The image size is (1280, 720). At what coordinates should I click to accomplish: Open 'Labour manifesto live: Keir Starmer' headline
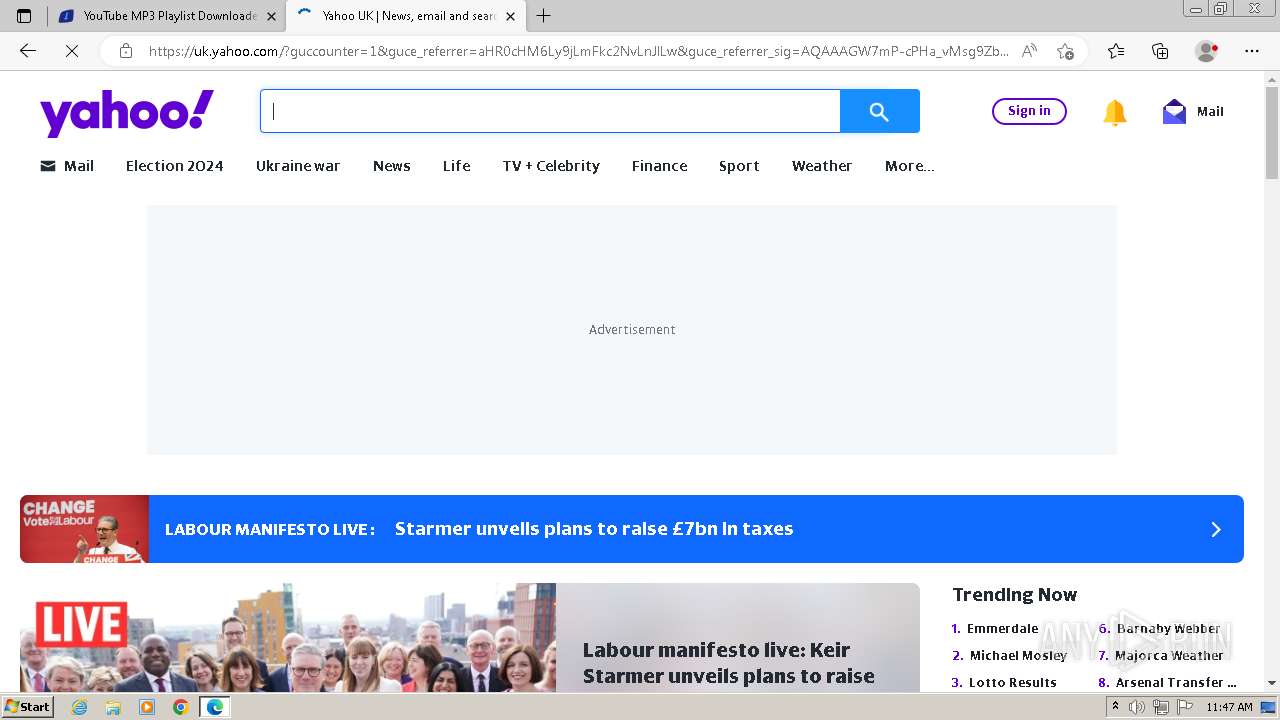click(x=729, y=663)
